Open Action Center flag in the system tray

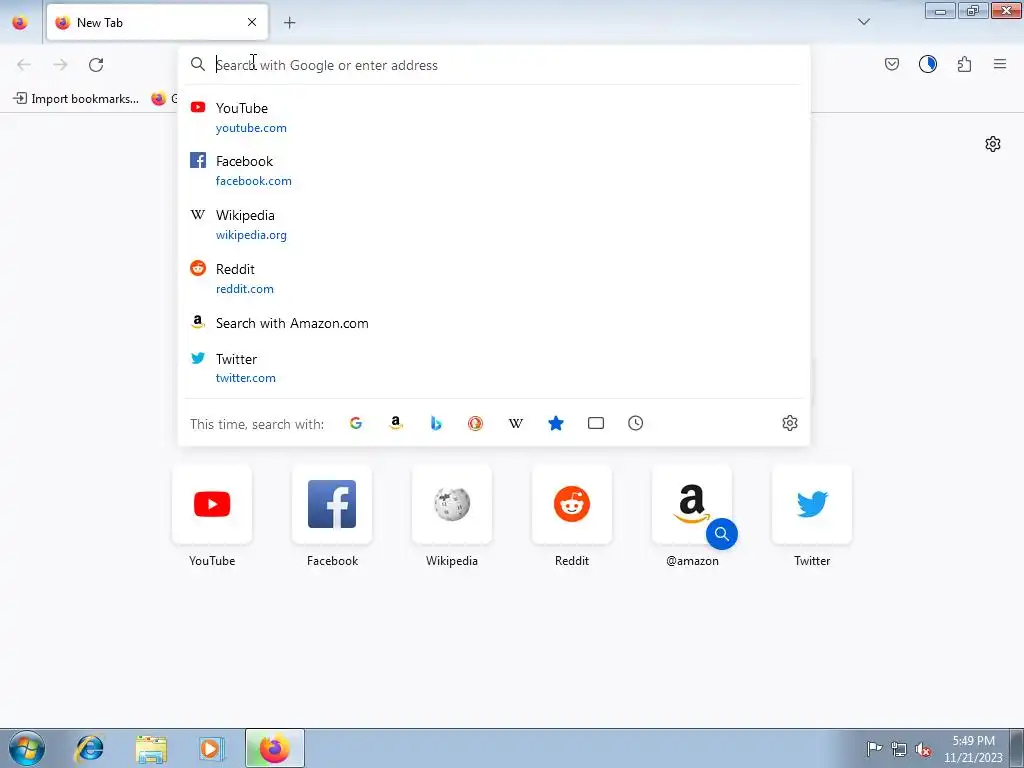(x=874, y=748)
